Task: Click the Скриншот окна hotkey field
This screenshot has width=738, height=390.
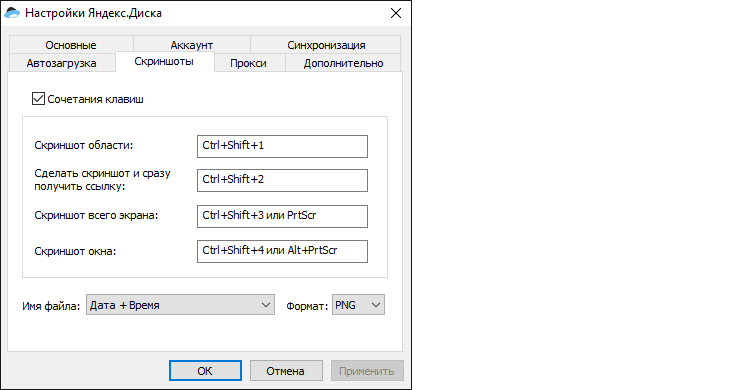Action: pyautogui.click(x=282, y=251)
